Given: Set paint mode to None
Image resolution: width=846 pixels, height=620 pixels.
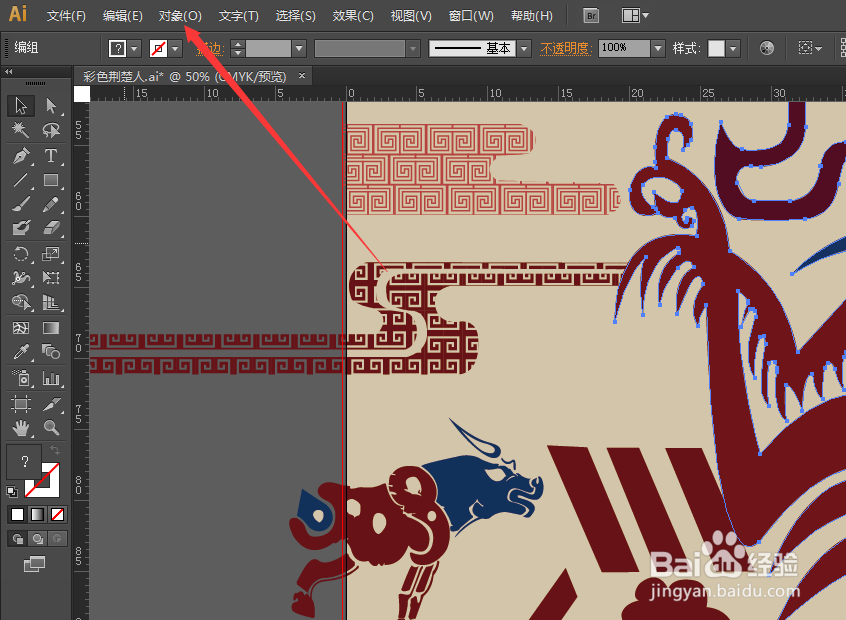Looking at the screenshot, I should [x=57, y=515].
